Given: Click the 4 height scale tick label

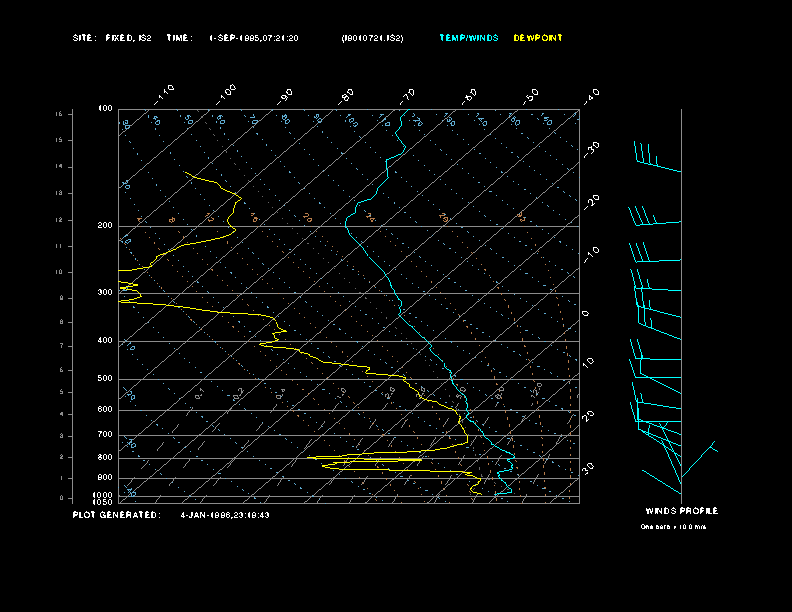Looking at the screenshot, I should 62,415.
